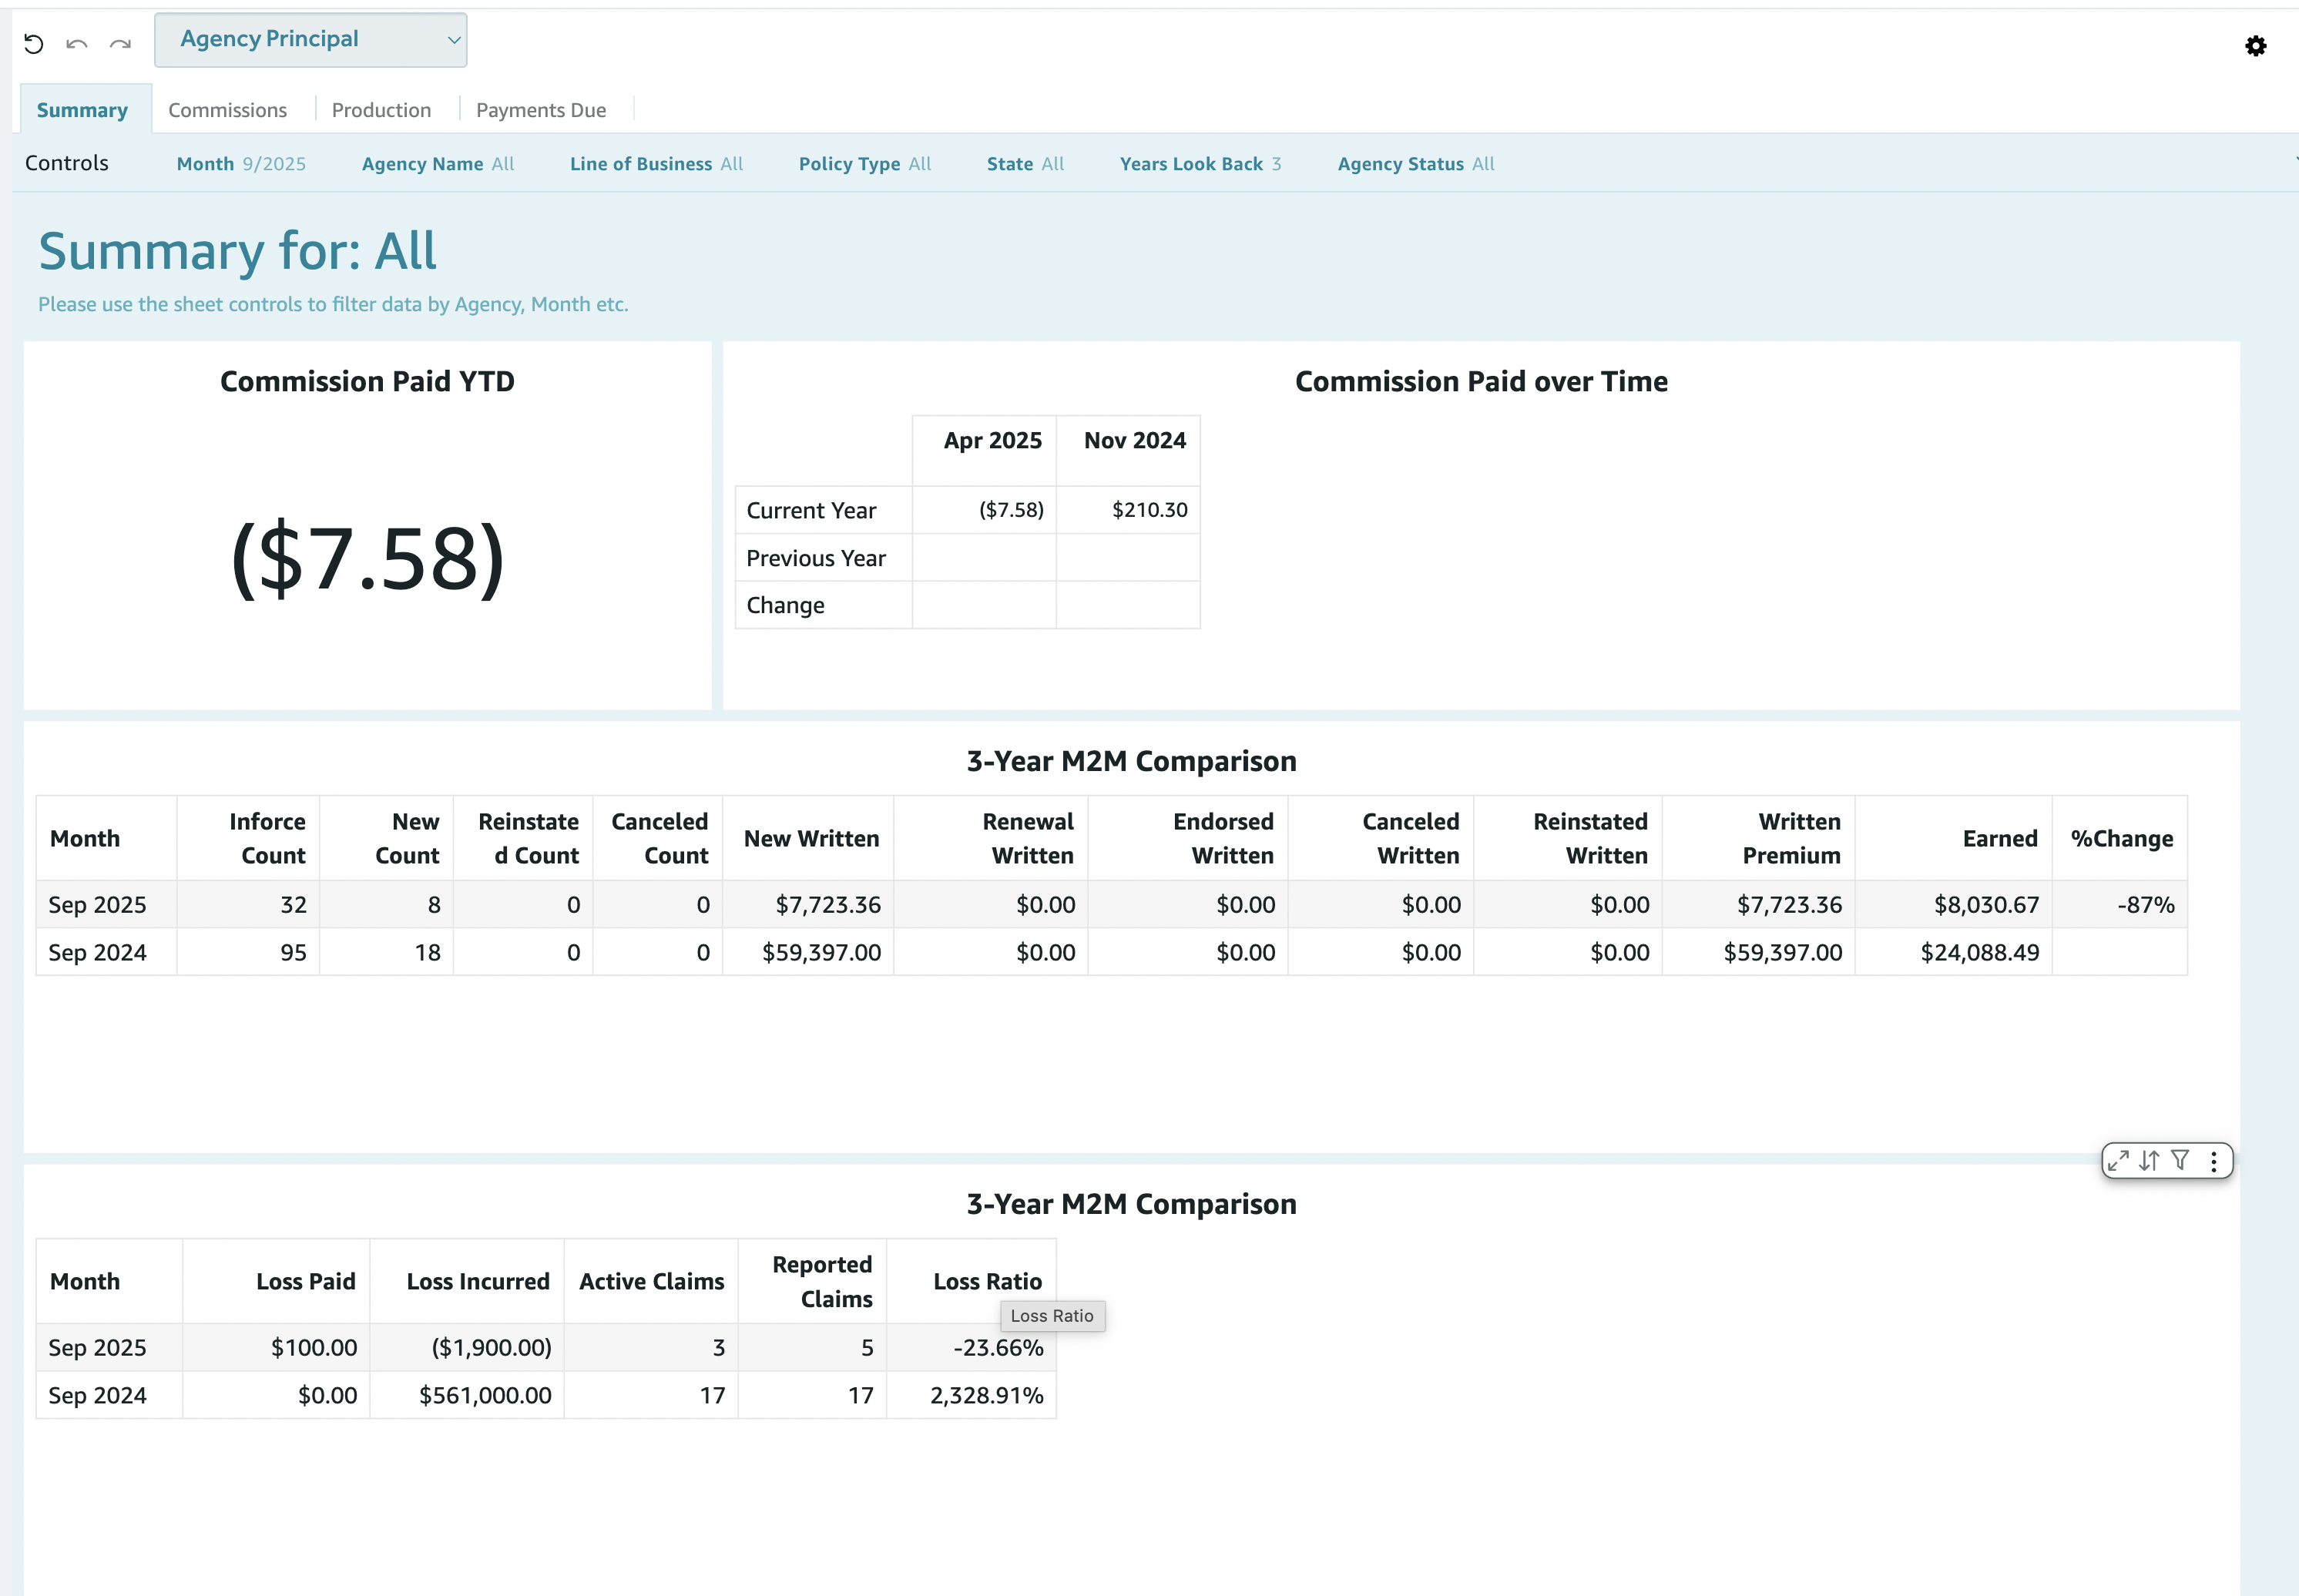Image resolution: width=2299 pixels, height=1596 pixels.
Task: Open the filter funnel icon on visual
Action: coord(2181,1160)
